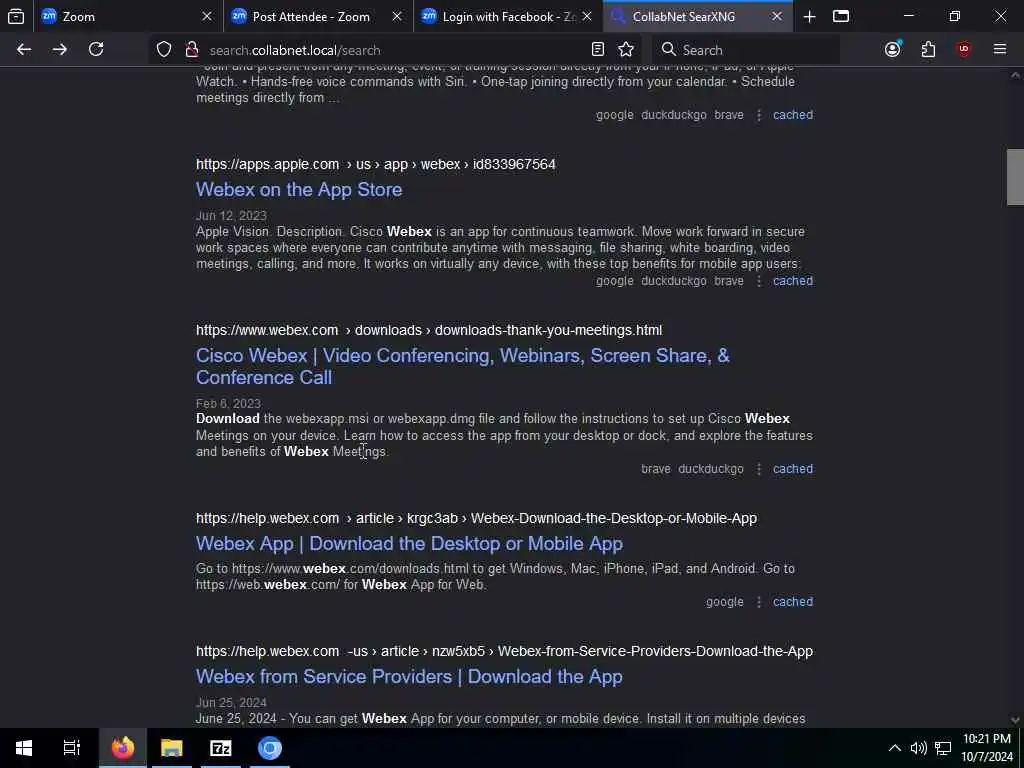The image size is (1024, 768).
Task: Open Cisco Webex Video Conferencing result link
Action: click(462, 366)
